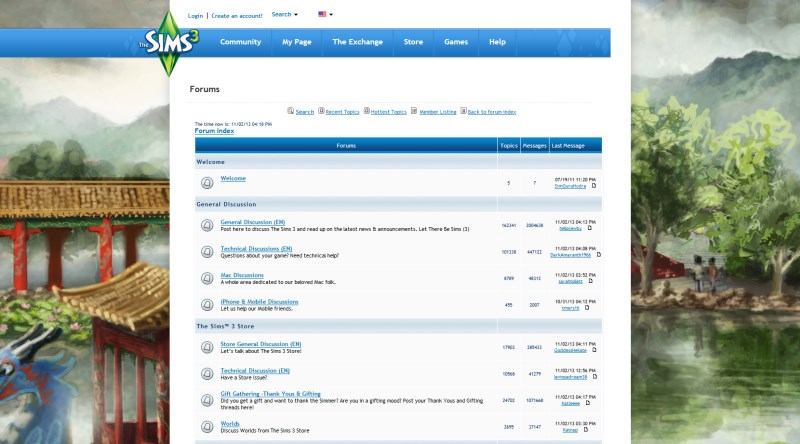Open the Games menu
Viewport: 800px width, 444px height.
tap(456, 42)
